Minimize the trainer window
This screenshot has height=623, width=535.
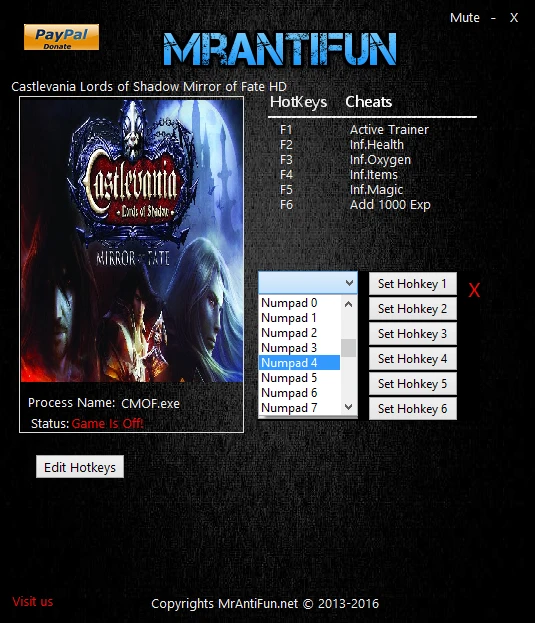[493, 18]
